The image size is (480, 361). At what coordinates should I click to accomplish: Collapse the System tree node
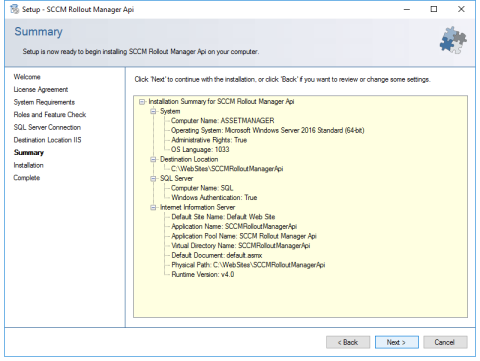point(153,111)
